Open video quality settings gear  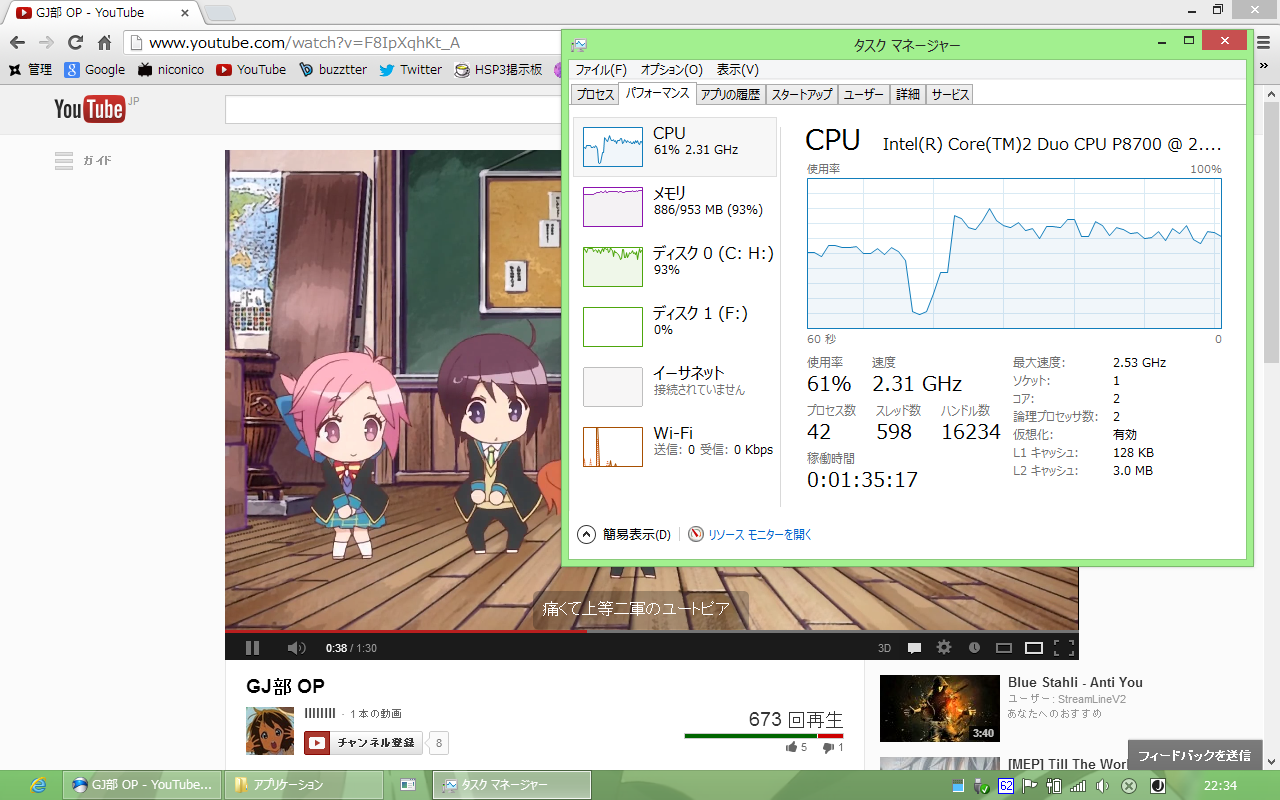tap(944, 648)
